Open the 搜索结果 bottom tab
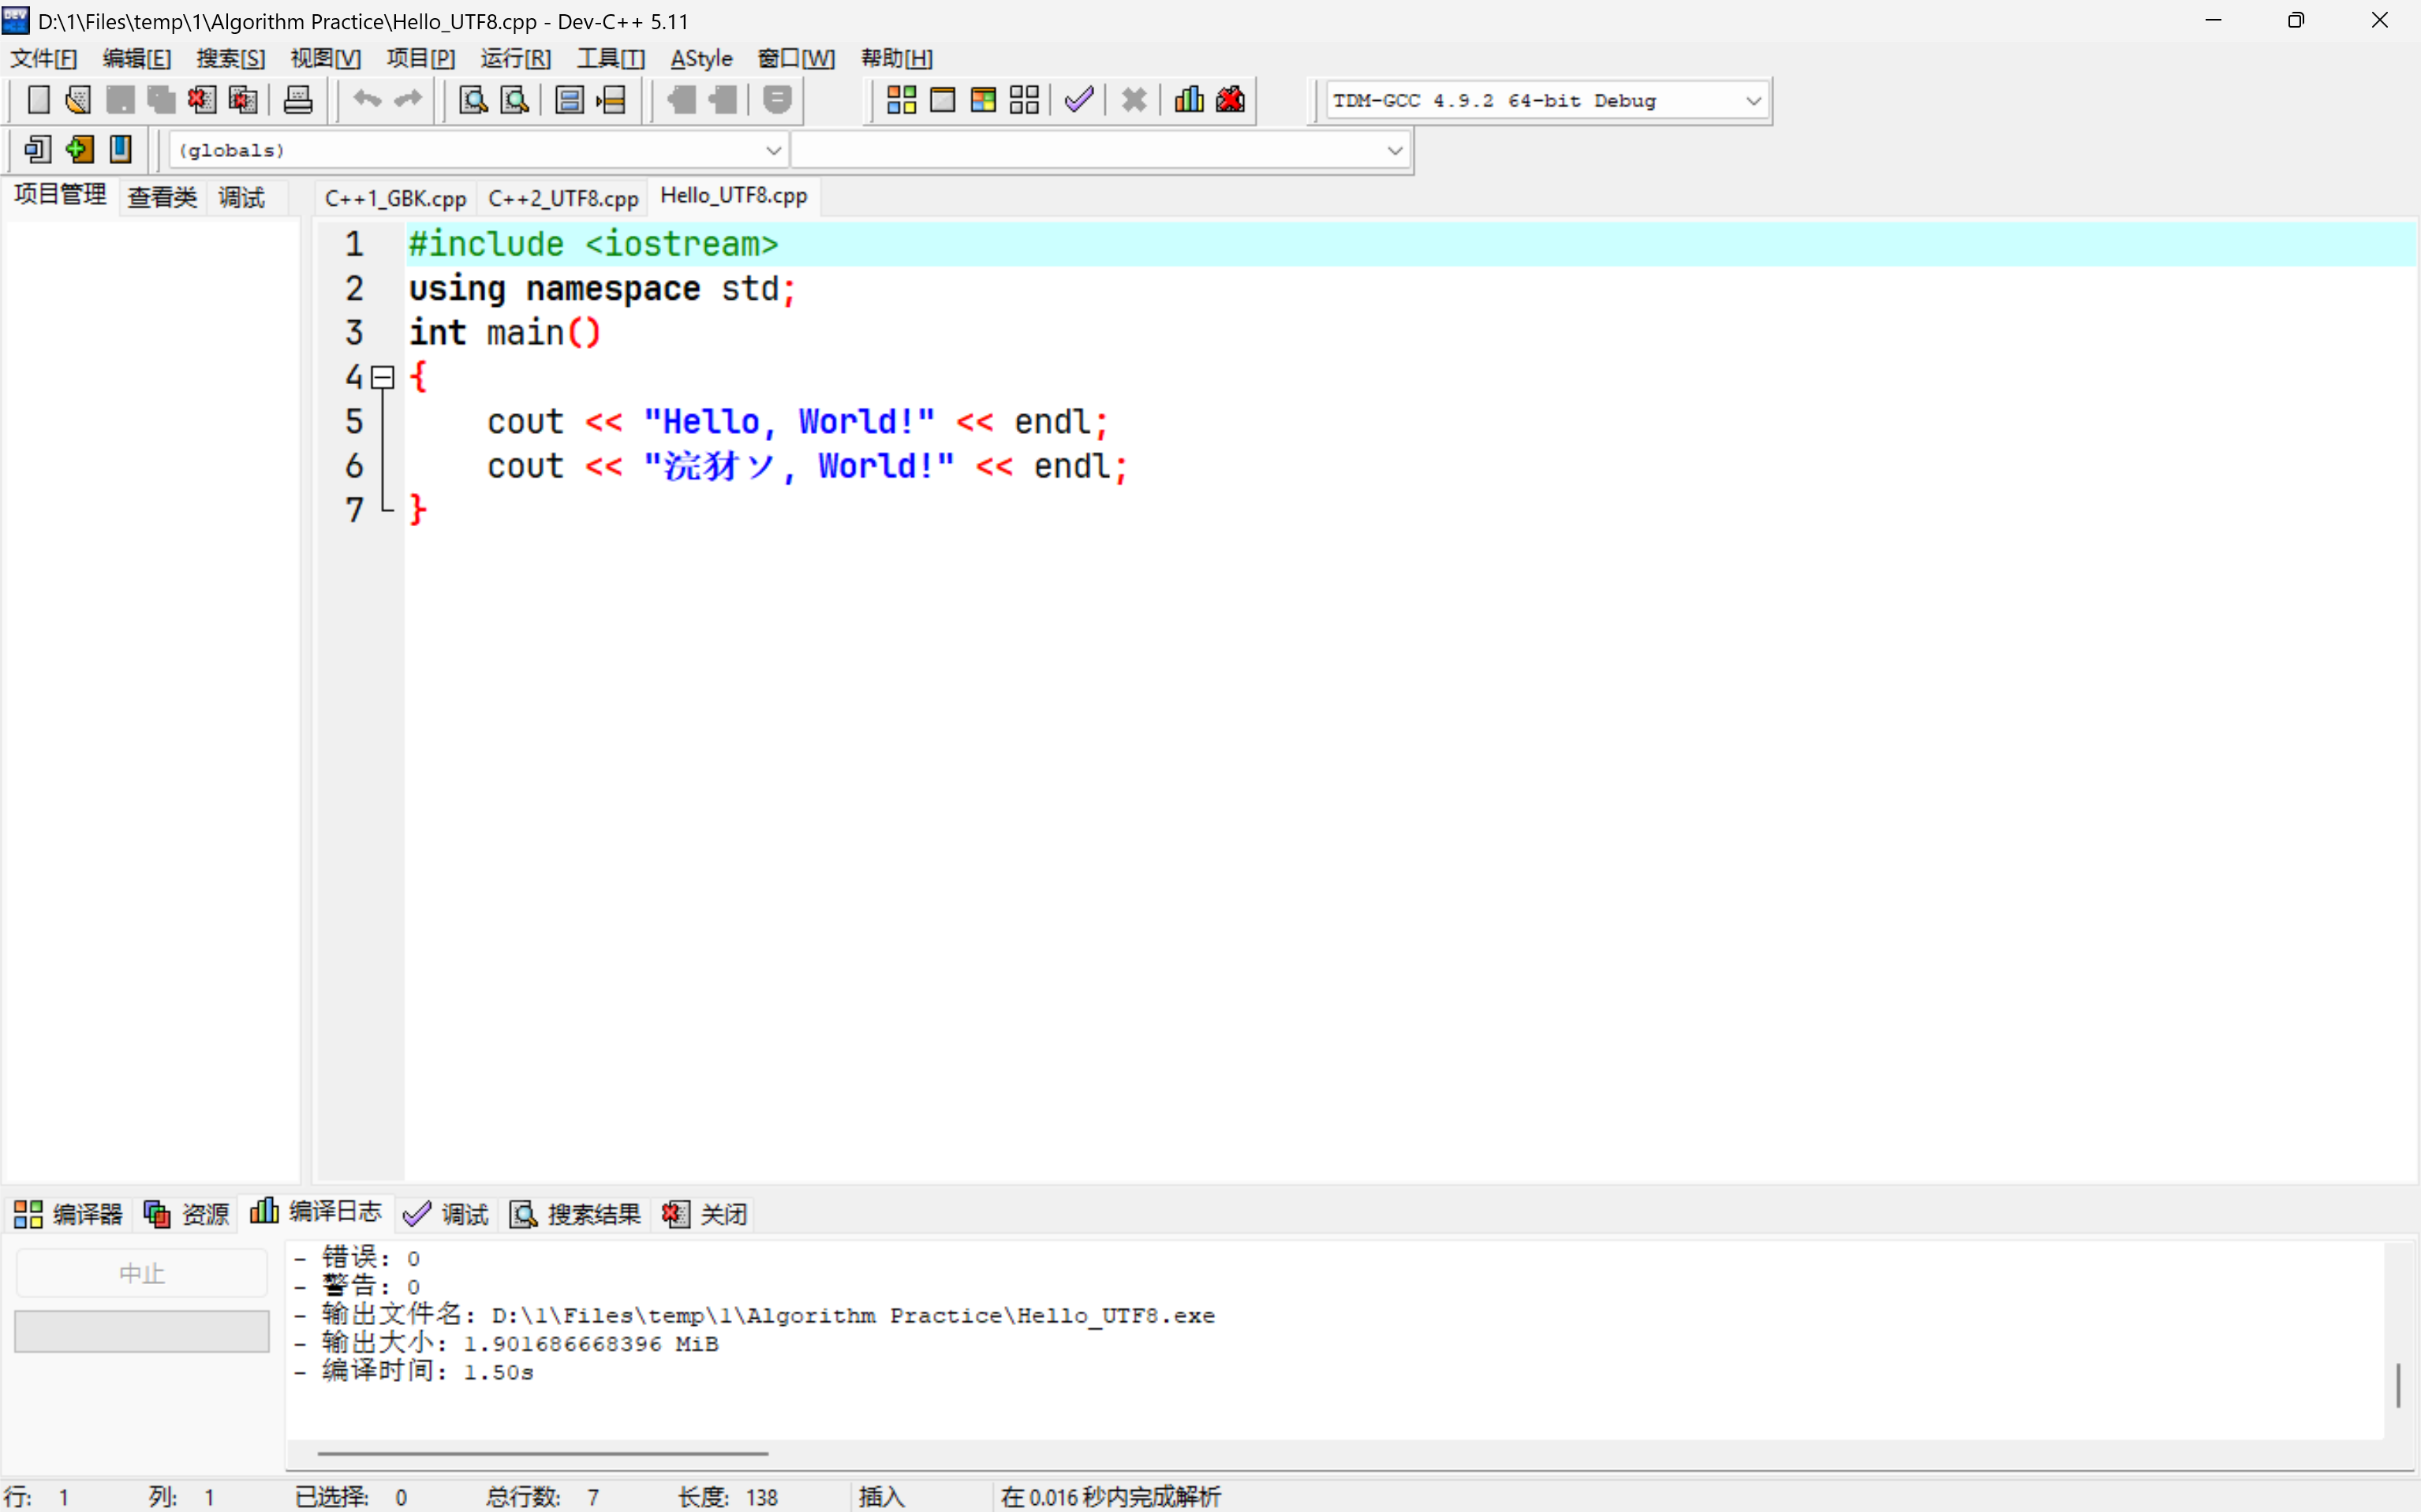The width and height of the screenshot is (2421, 1512). click(575, 1214)
